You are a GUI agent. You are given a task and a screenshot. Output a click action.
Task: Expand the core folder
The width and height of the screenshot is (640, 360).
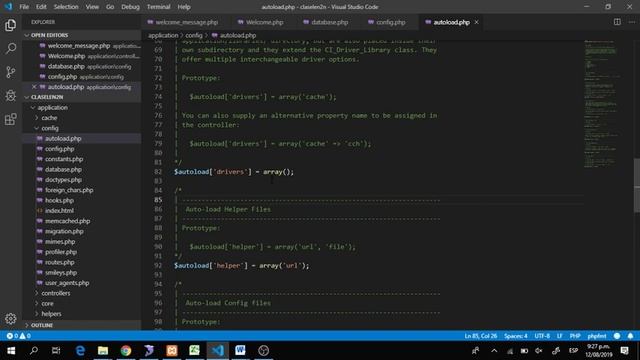47,304
